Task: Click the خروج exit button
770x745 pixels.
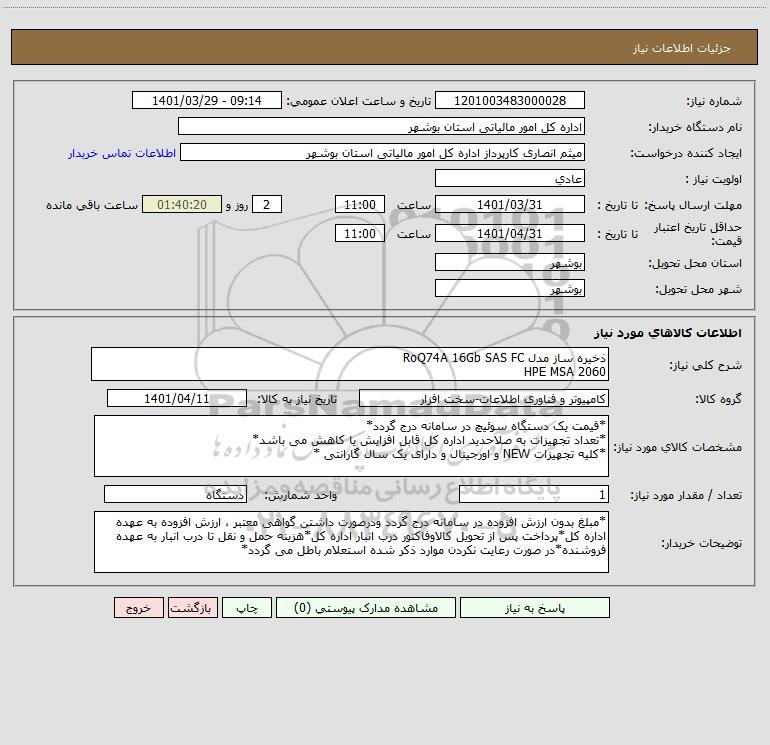Action: click(138, 607)
